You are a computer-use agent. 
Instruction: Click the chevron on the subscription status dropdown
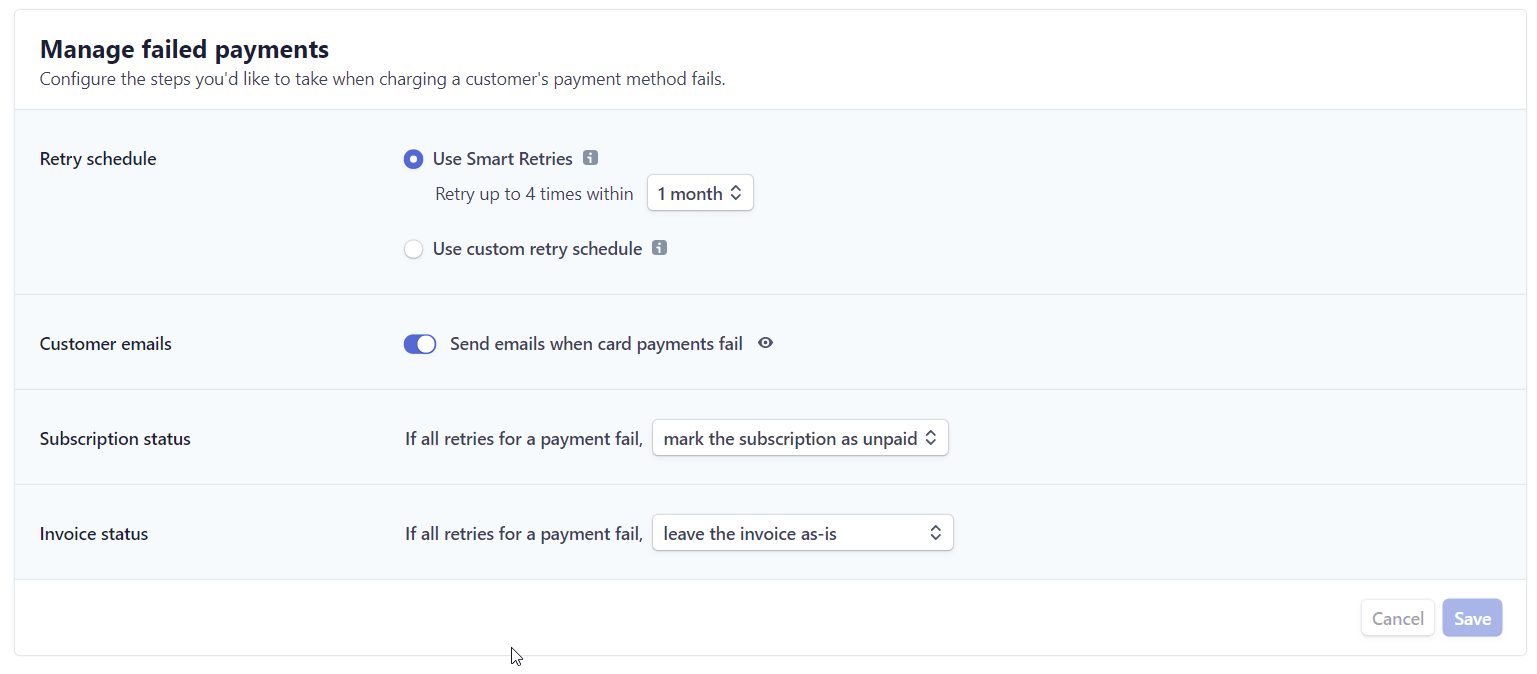[x=933, y=437]
